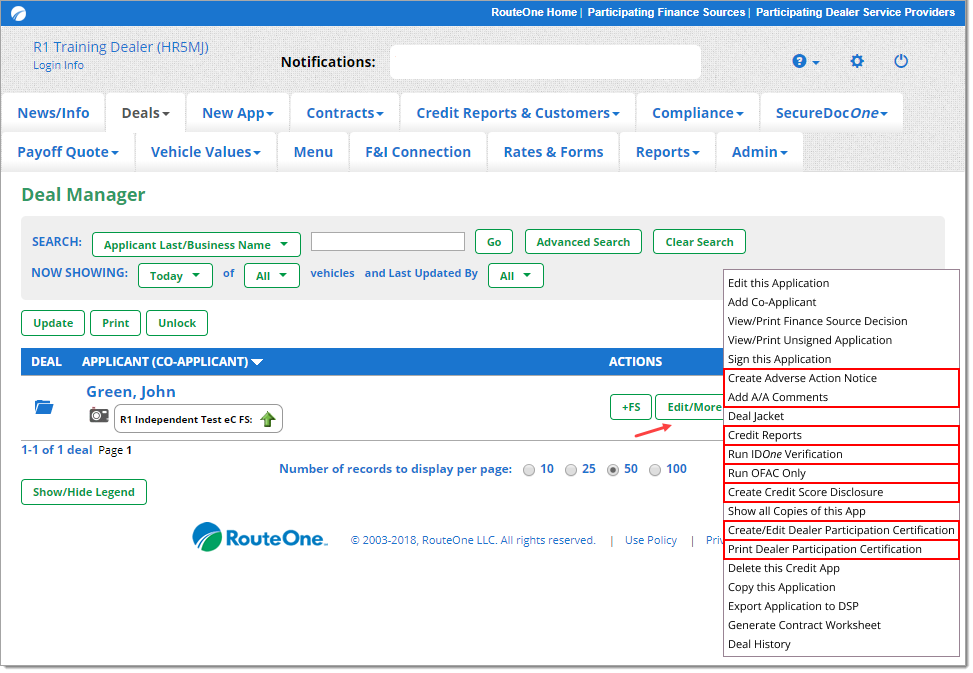Click the green up-arrow status icon
This screenshot has width=973, height=673.
click(267, 419)
